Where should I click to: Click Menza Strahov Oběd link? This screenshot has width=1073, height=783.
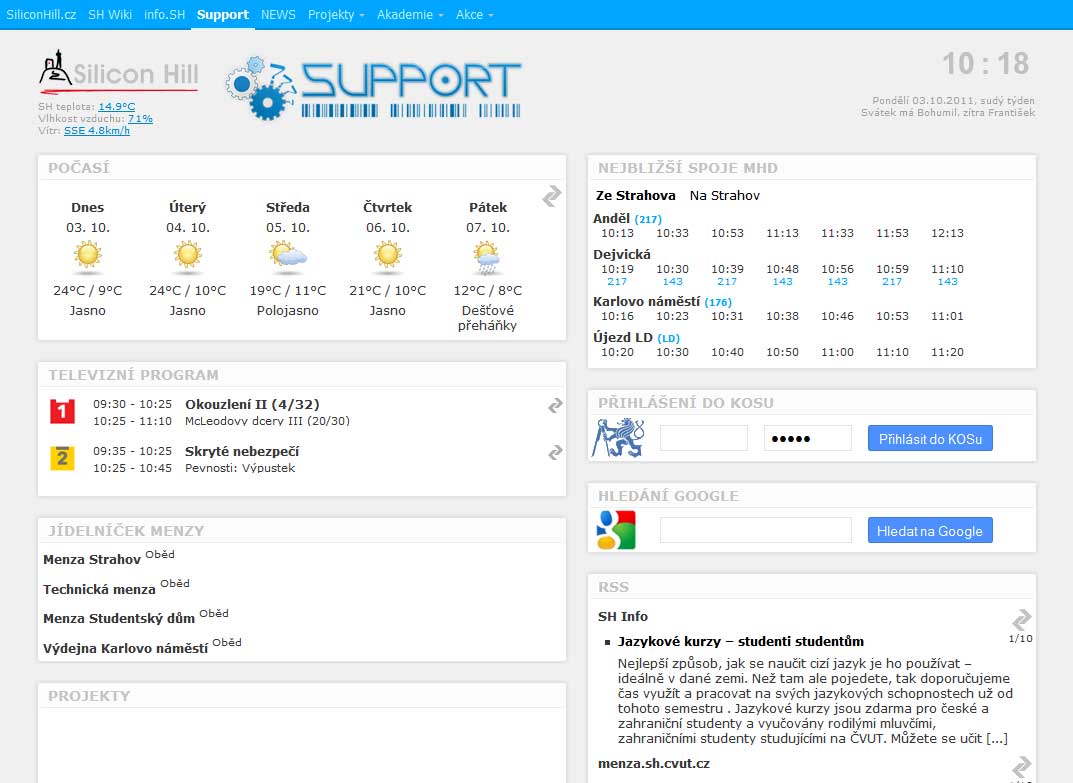(159, 554)
